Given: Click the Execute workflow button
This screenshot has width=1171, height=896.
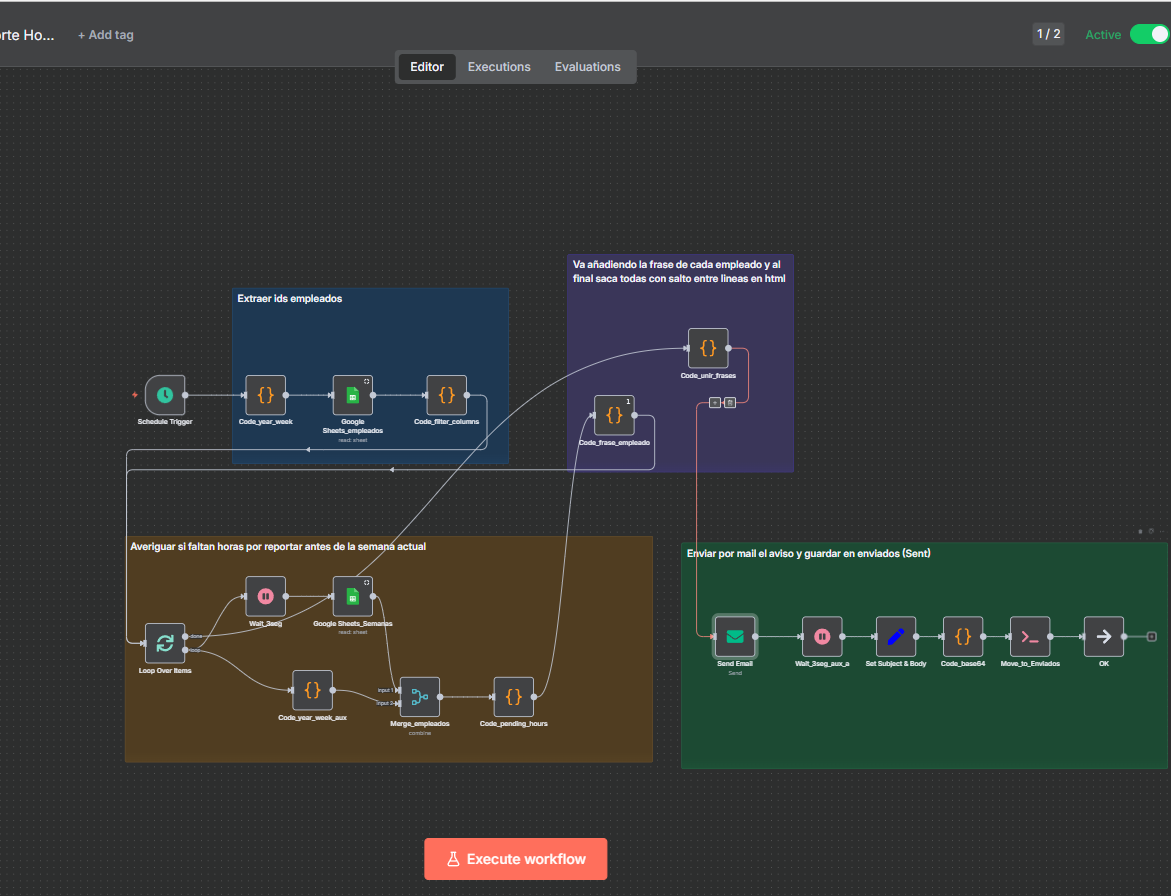Looking at the screenshot, I should pyautogui.click(x=515, y=859).
